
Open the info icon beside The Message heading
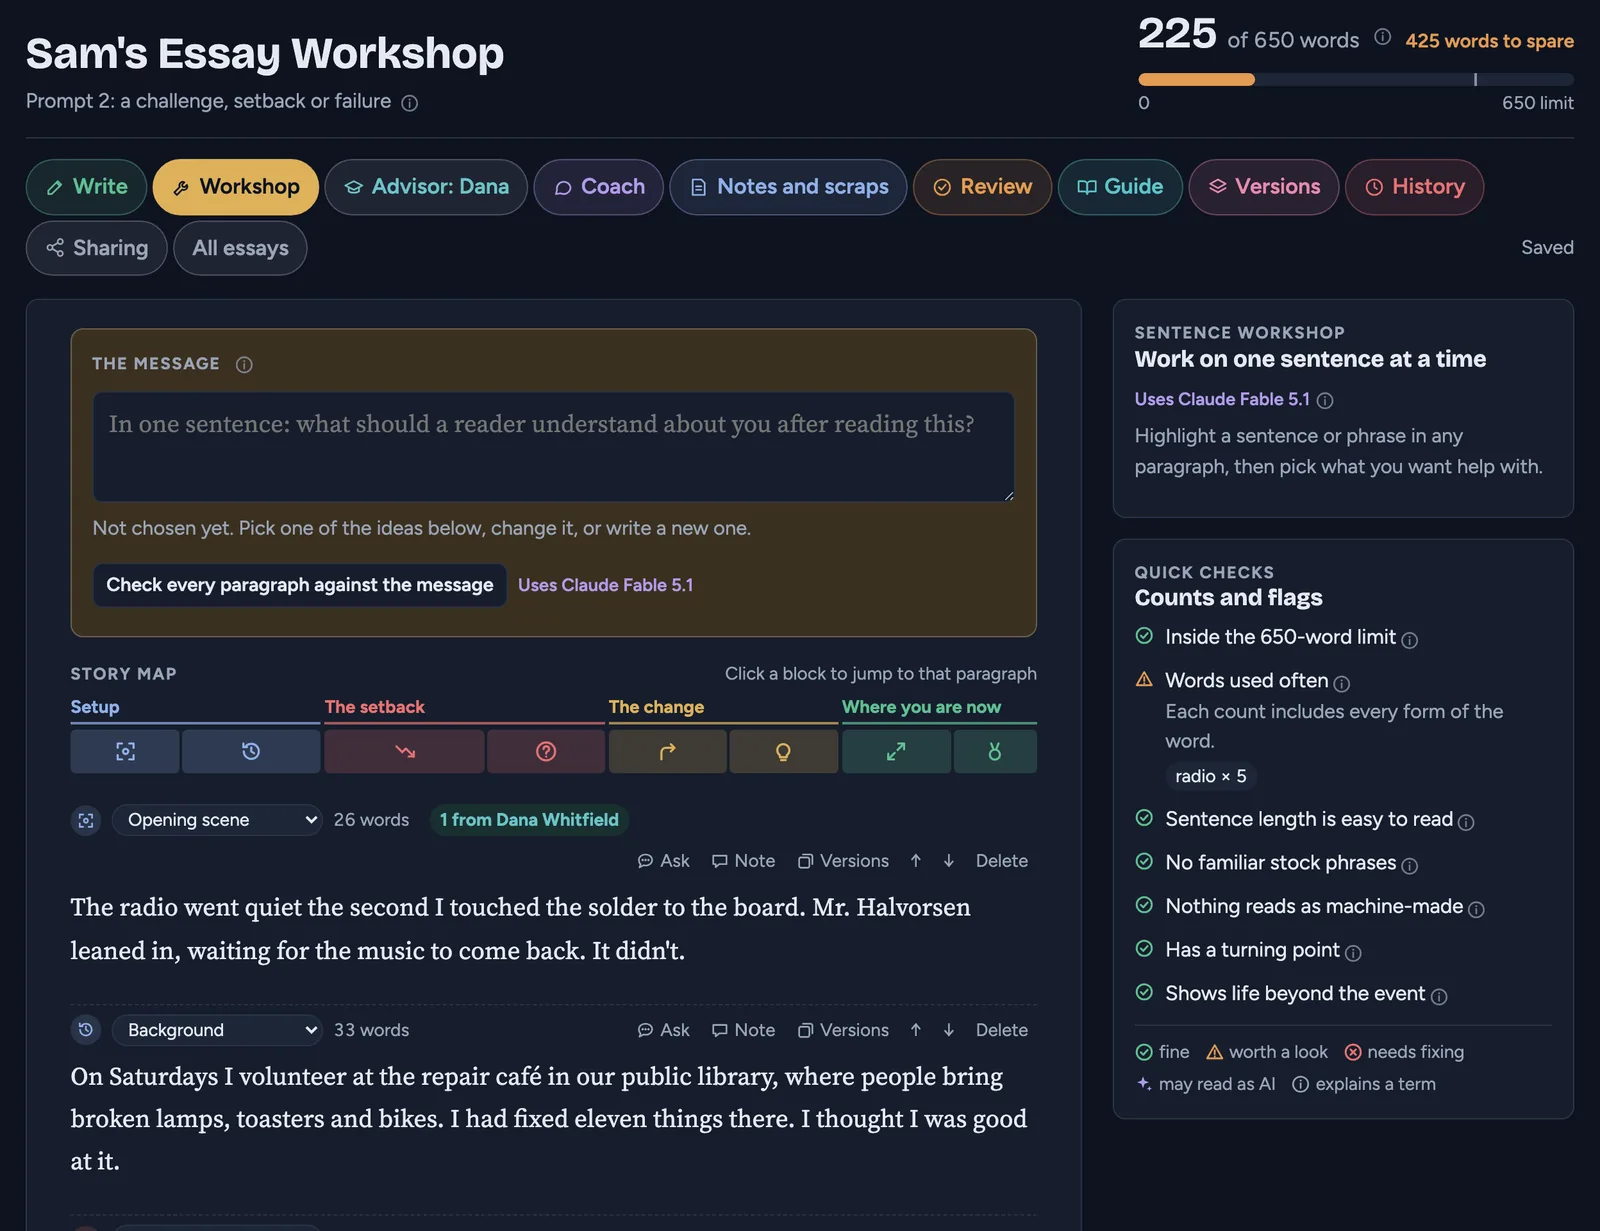point(244,365)
